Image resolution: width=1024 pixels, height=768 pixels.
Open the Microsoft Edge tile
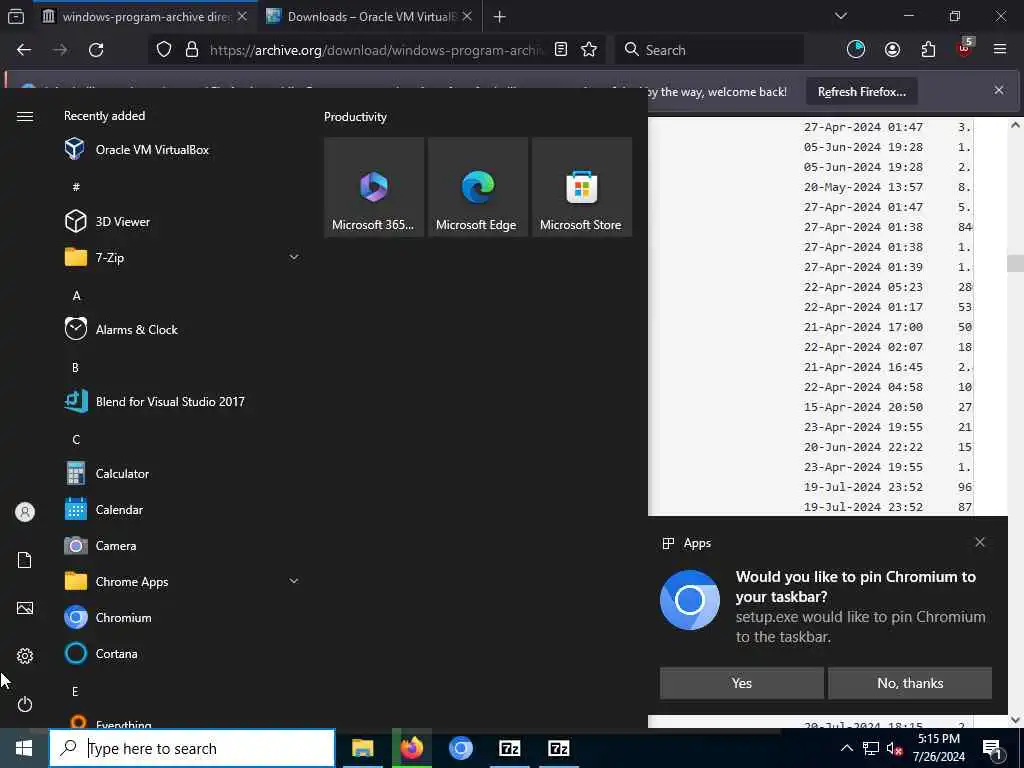coord(477,187)
